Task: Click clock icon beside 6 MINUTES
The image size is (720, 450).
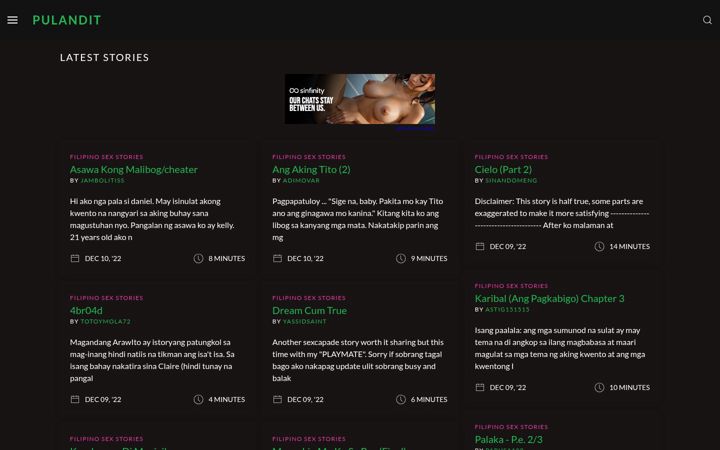Action: [x=400, y=399]
